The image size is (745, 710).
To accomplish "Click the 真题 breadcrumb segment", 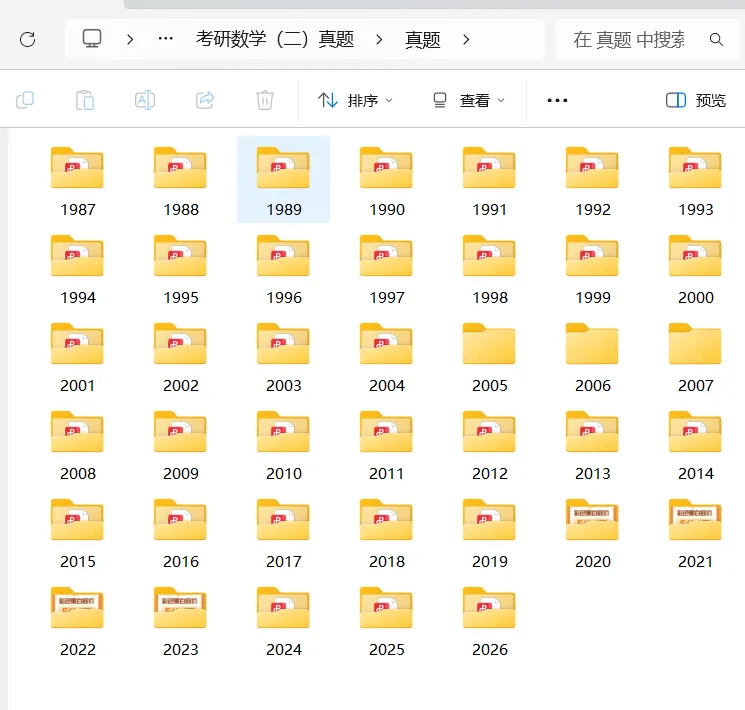I will 422,39.
